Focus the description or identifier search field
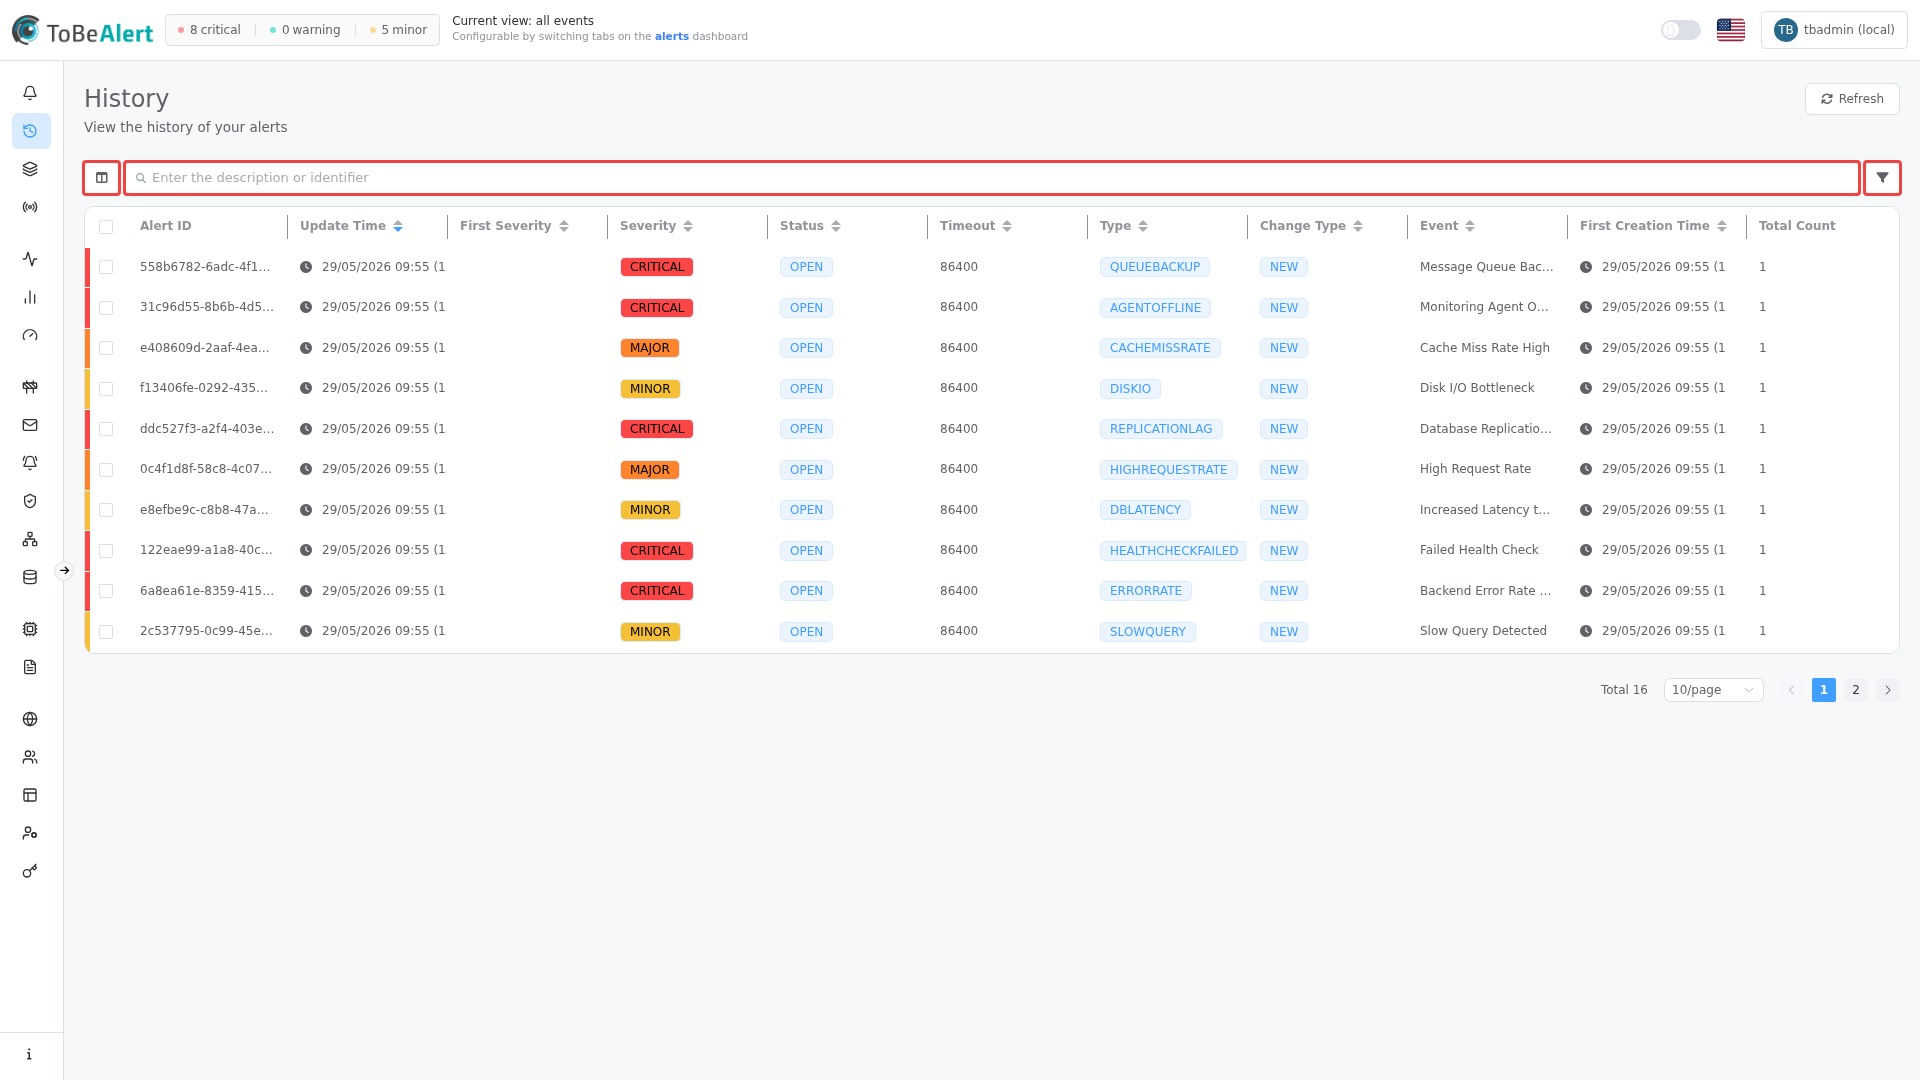1920x1080 pixels. point(992,178)
